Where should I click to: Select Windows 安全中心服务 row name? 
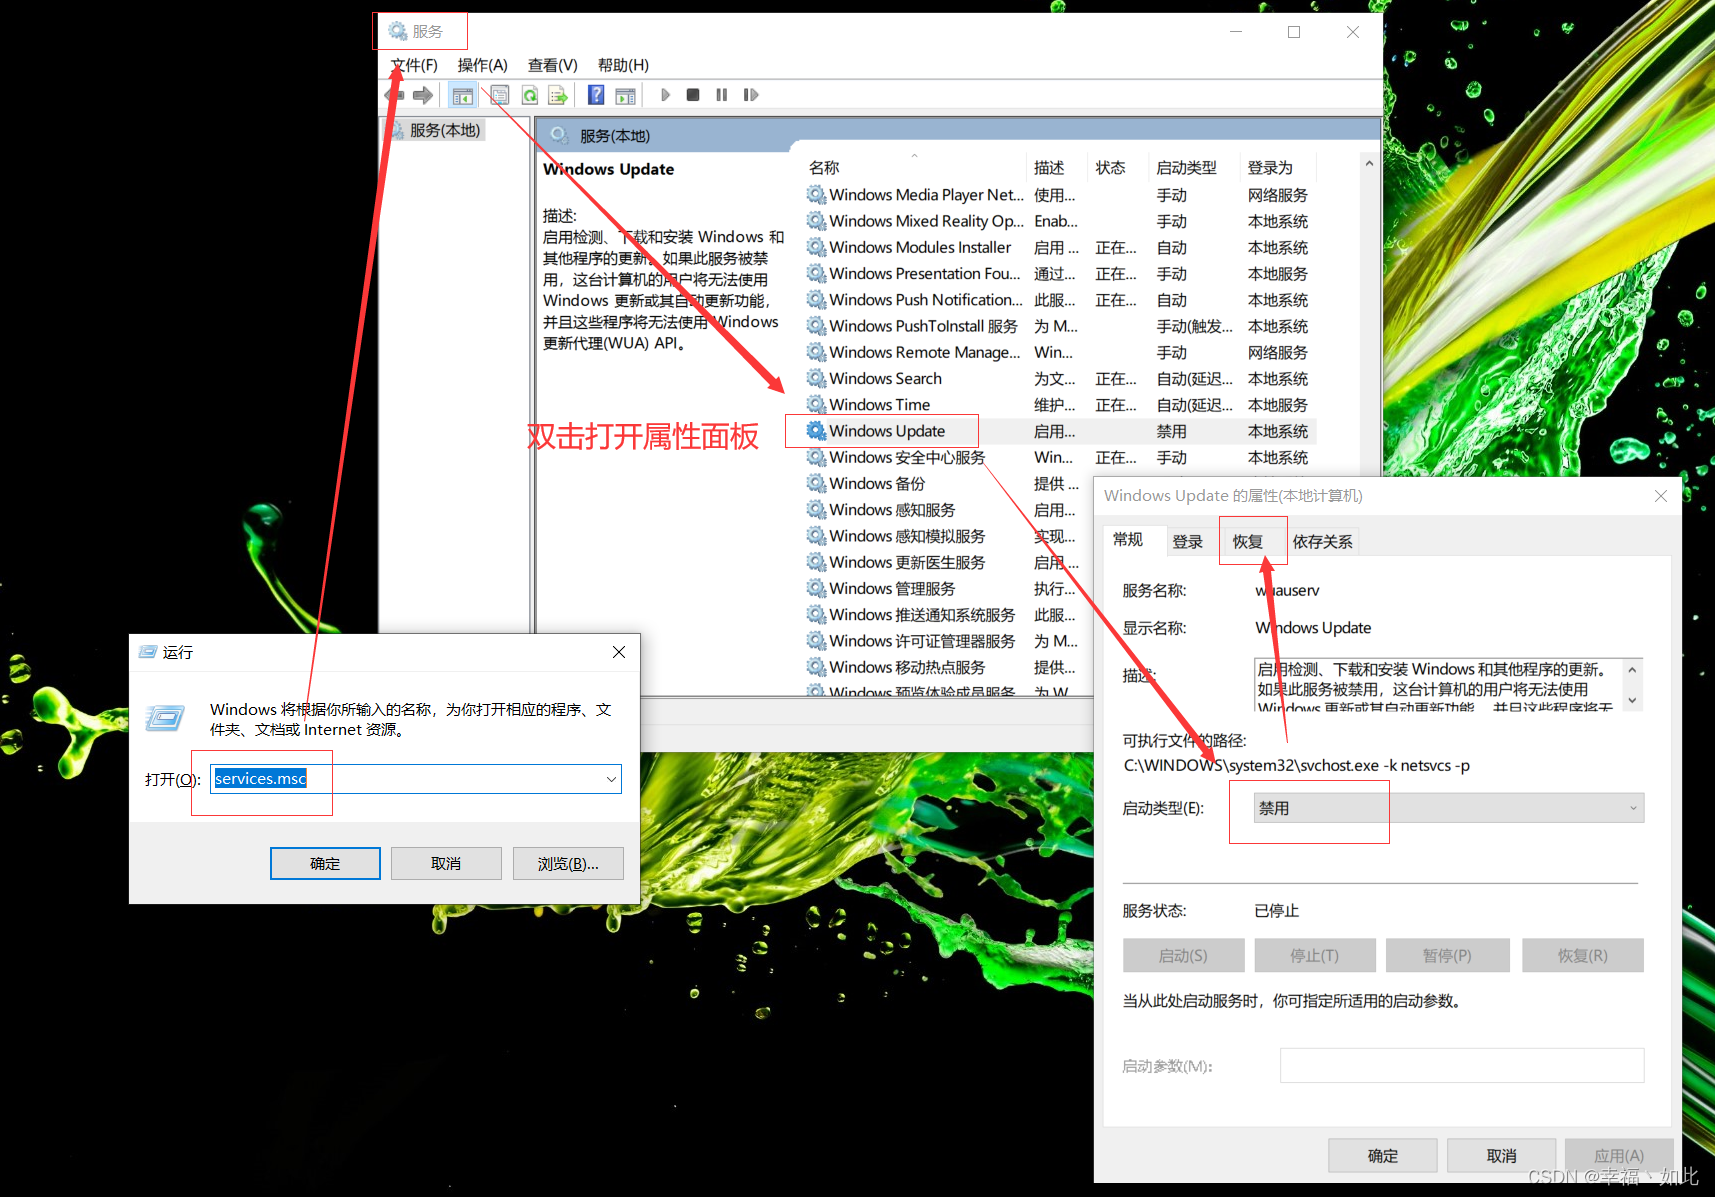coord(907,457)
